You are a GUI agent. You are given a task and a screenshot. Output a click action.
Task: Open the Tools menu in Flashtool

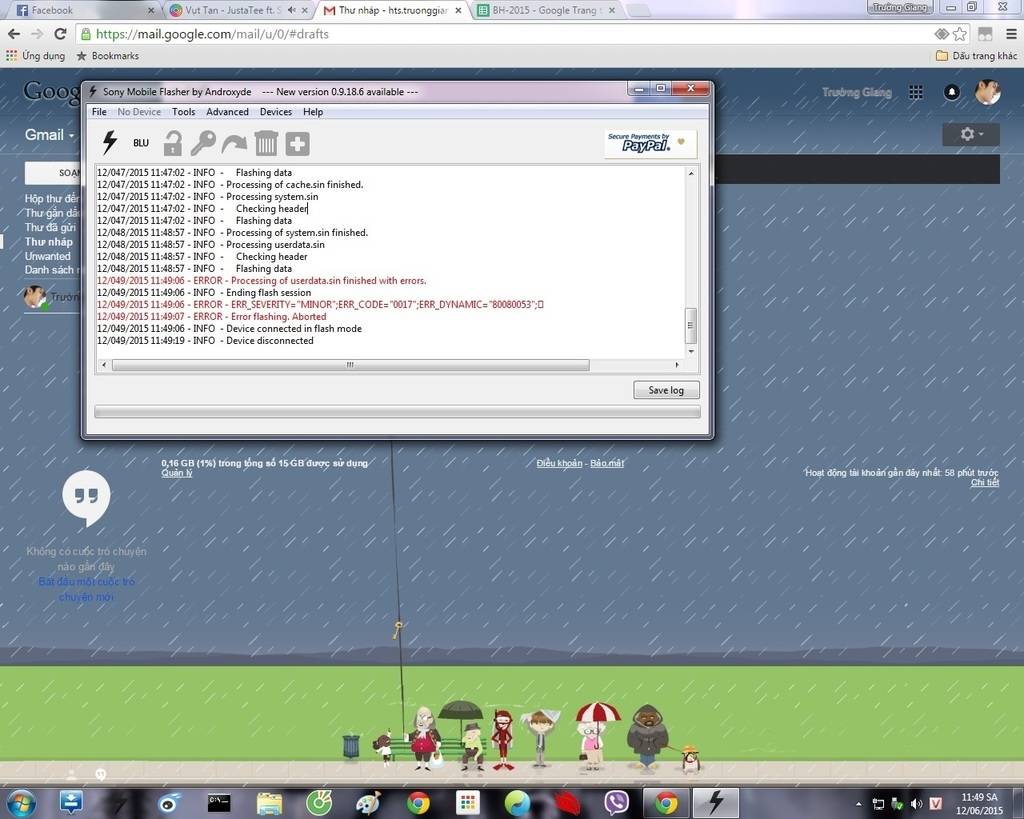(184, 112)
